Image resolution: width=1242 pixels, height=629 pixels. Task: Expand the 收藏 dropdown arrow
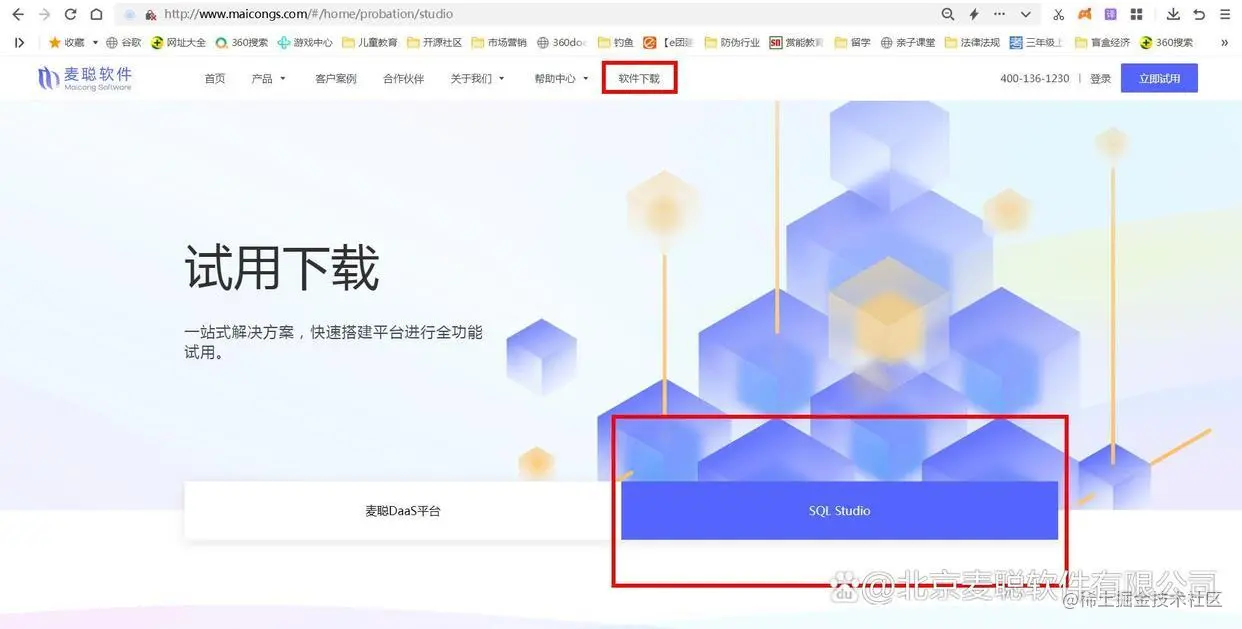[x=95, y=42]
